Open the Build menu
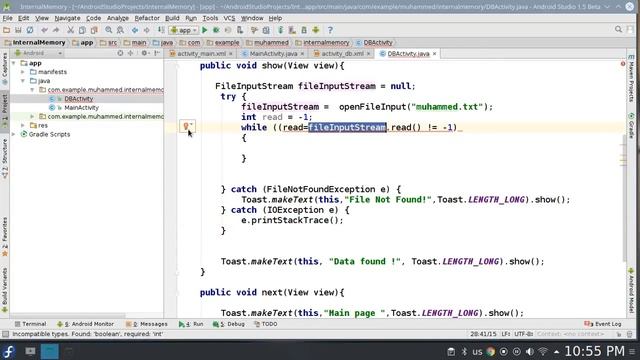 [172, 18]
